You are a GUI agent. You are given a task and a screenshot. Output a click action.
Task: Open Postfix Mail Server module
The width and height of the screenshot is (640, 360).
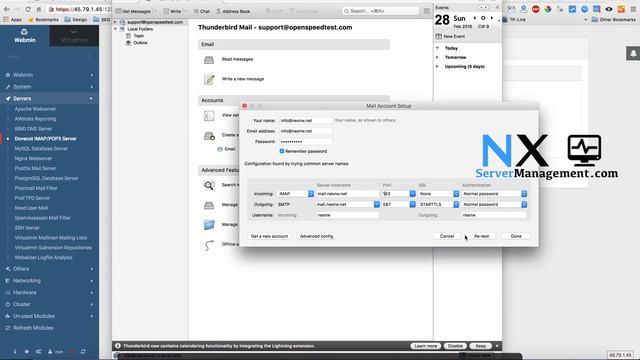[x=35, y=168]
